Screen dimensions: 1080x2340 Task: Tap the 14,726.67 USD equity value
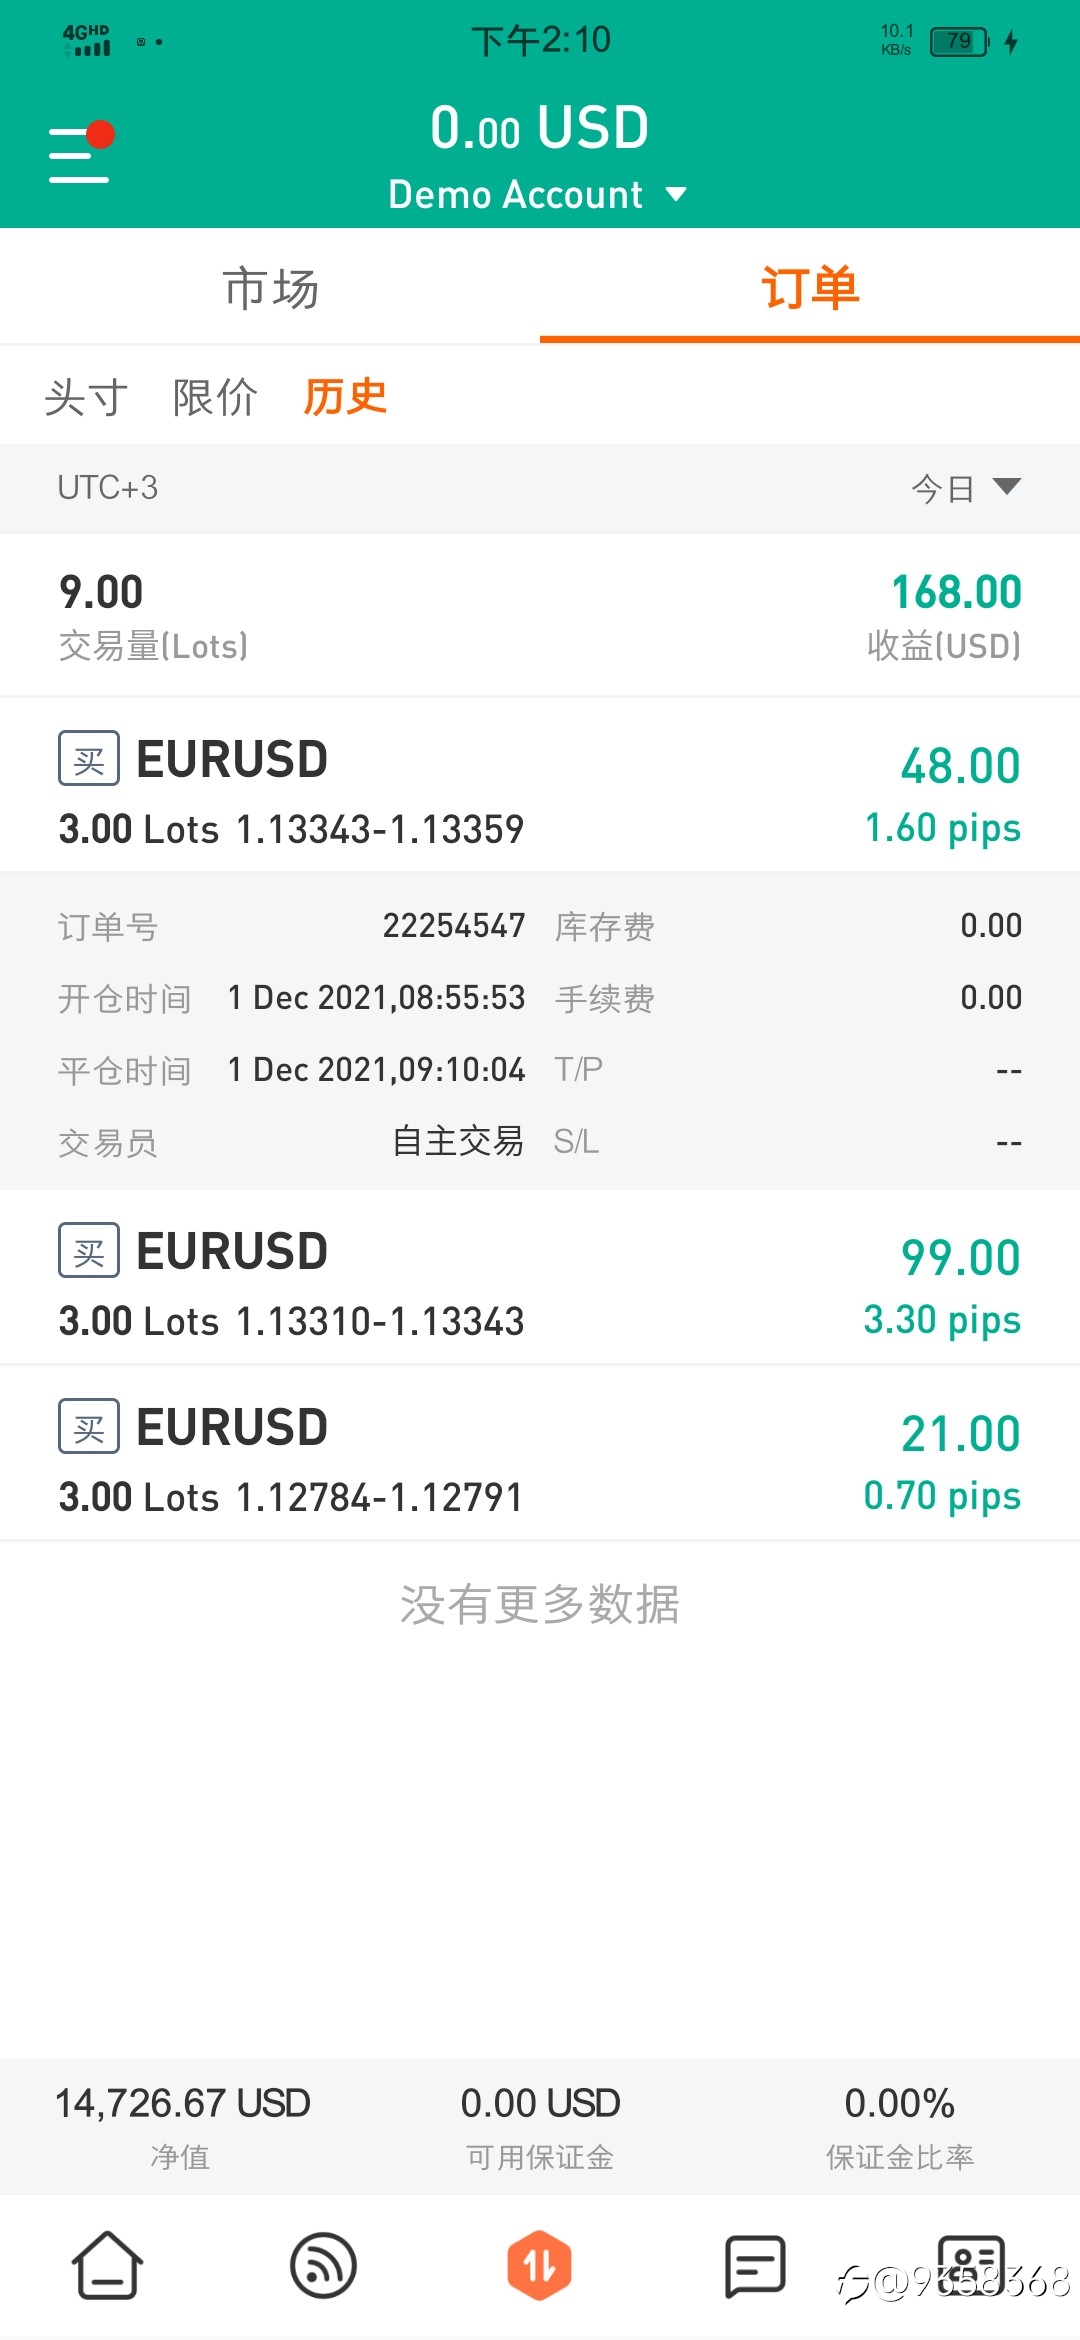[182, 2103]
